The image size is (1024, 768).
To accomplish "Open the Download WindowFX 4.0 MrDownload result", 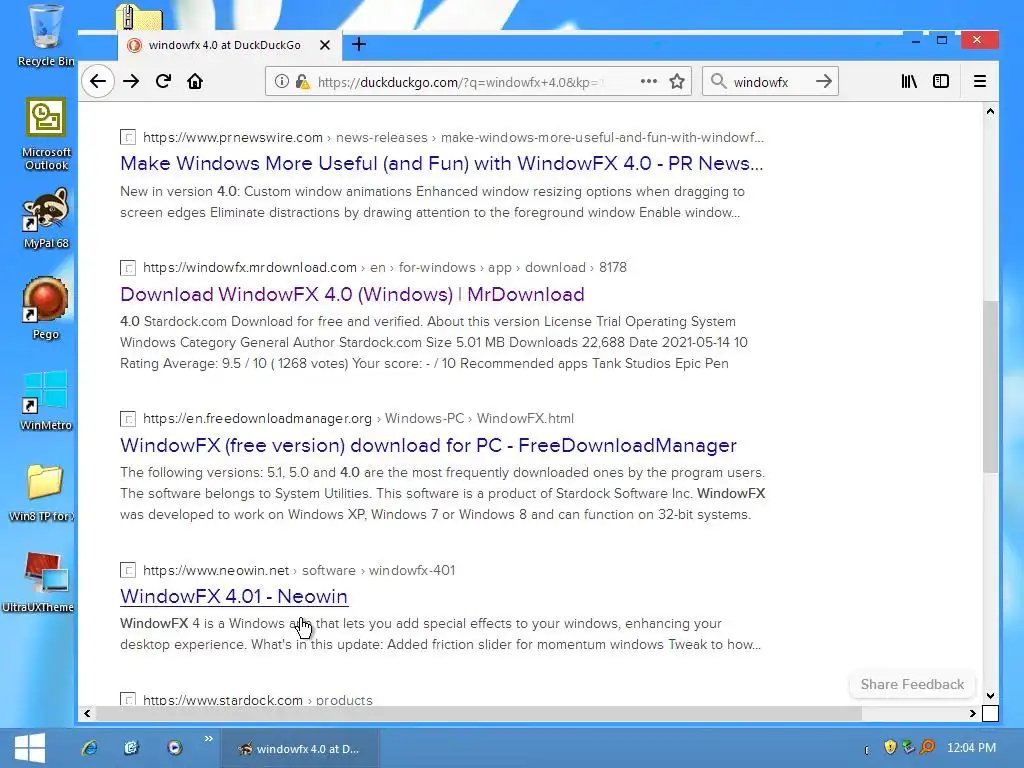I will click(x=352, y=295).
